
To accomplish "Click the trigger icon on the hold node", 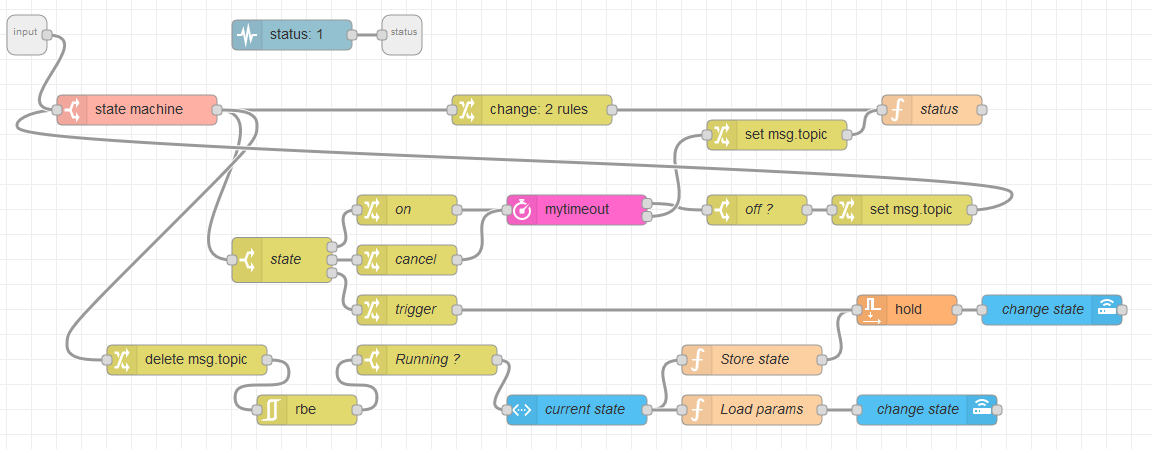I will (x=872, y=310).
